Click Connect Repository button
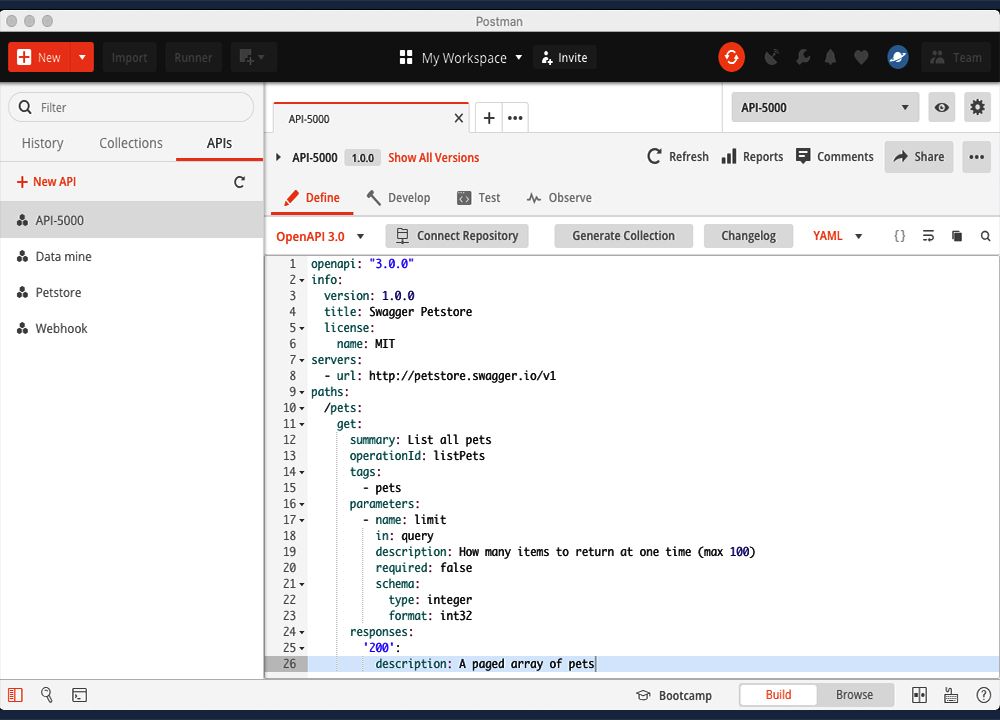This screenshot has height=720, width=1000. pyautogui.click(x=457, y=236)
